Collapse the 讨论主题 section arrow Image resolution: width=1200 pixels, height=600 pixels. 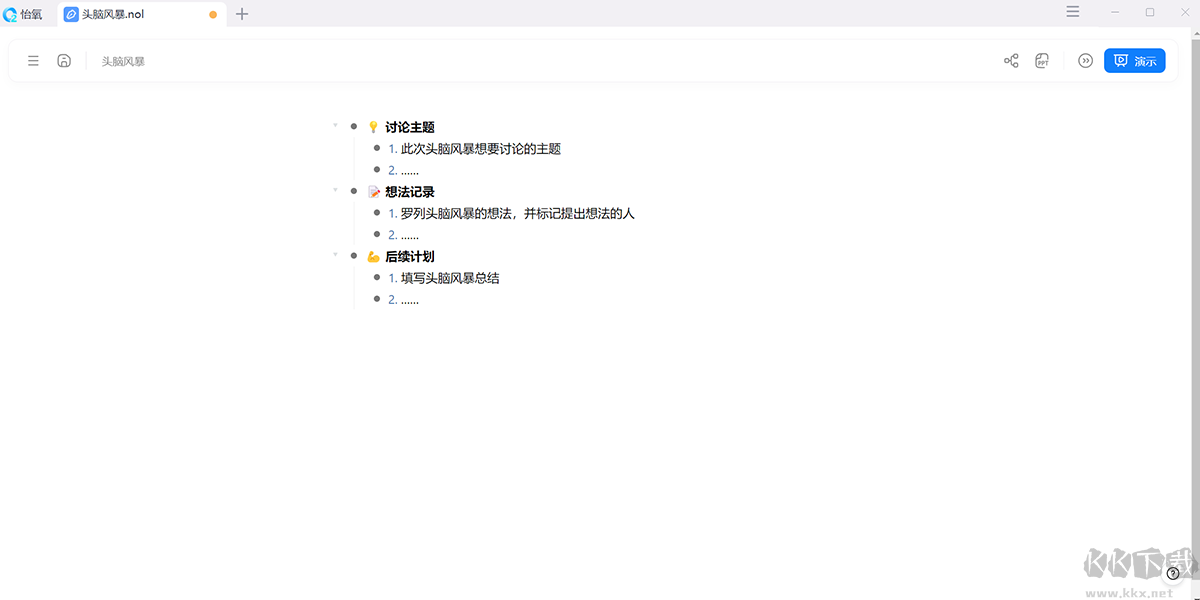click(x=335, y=125)
